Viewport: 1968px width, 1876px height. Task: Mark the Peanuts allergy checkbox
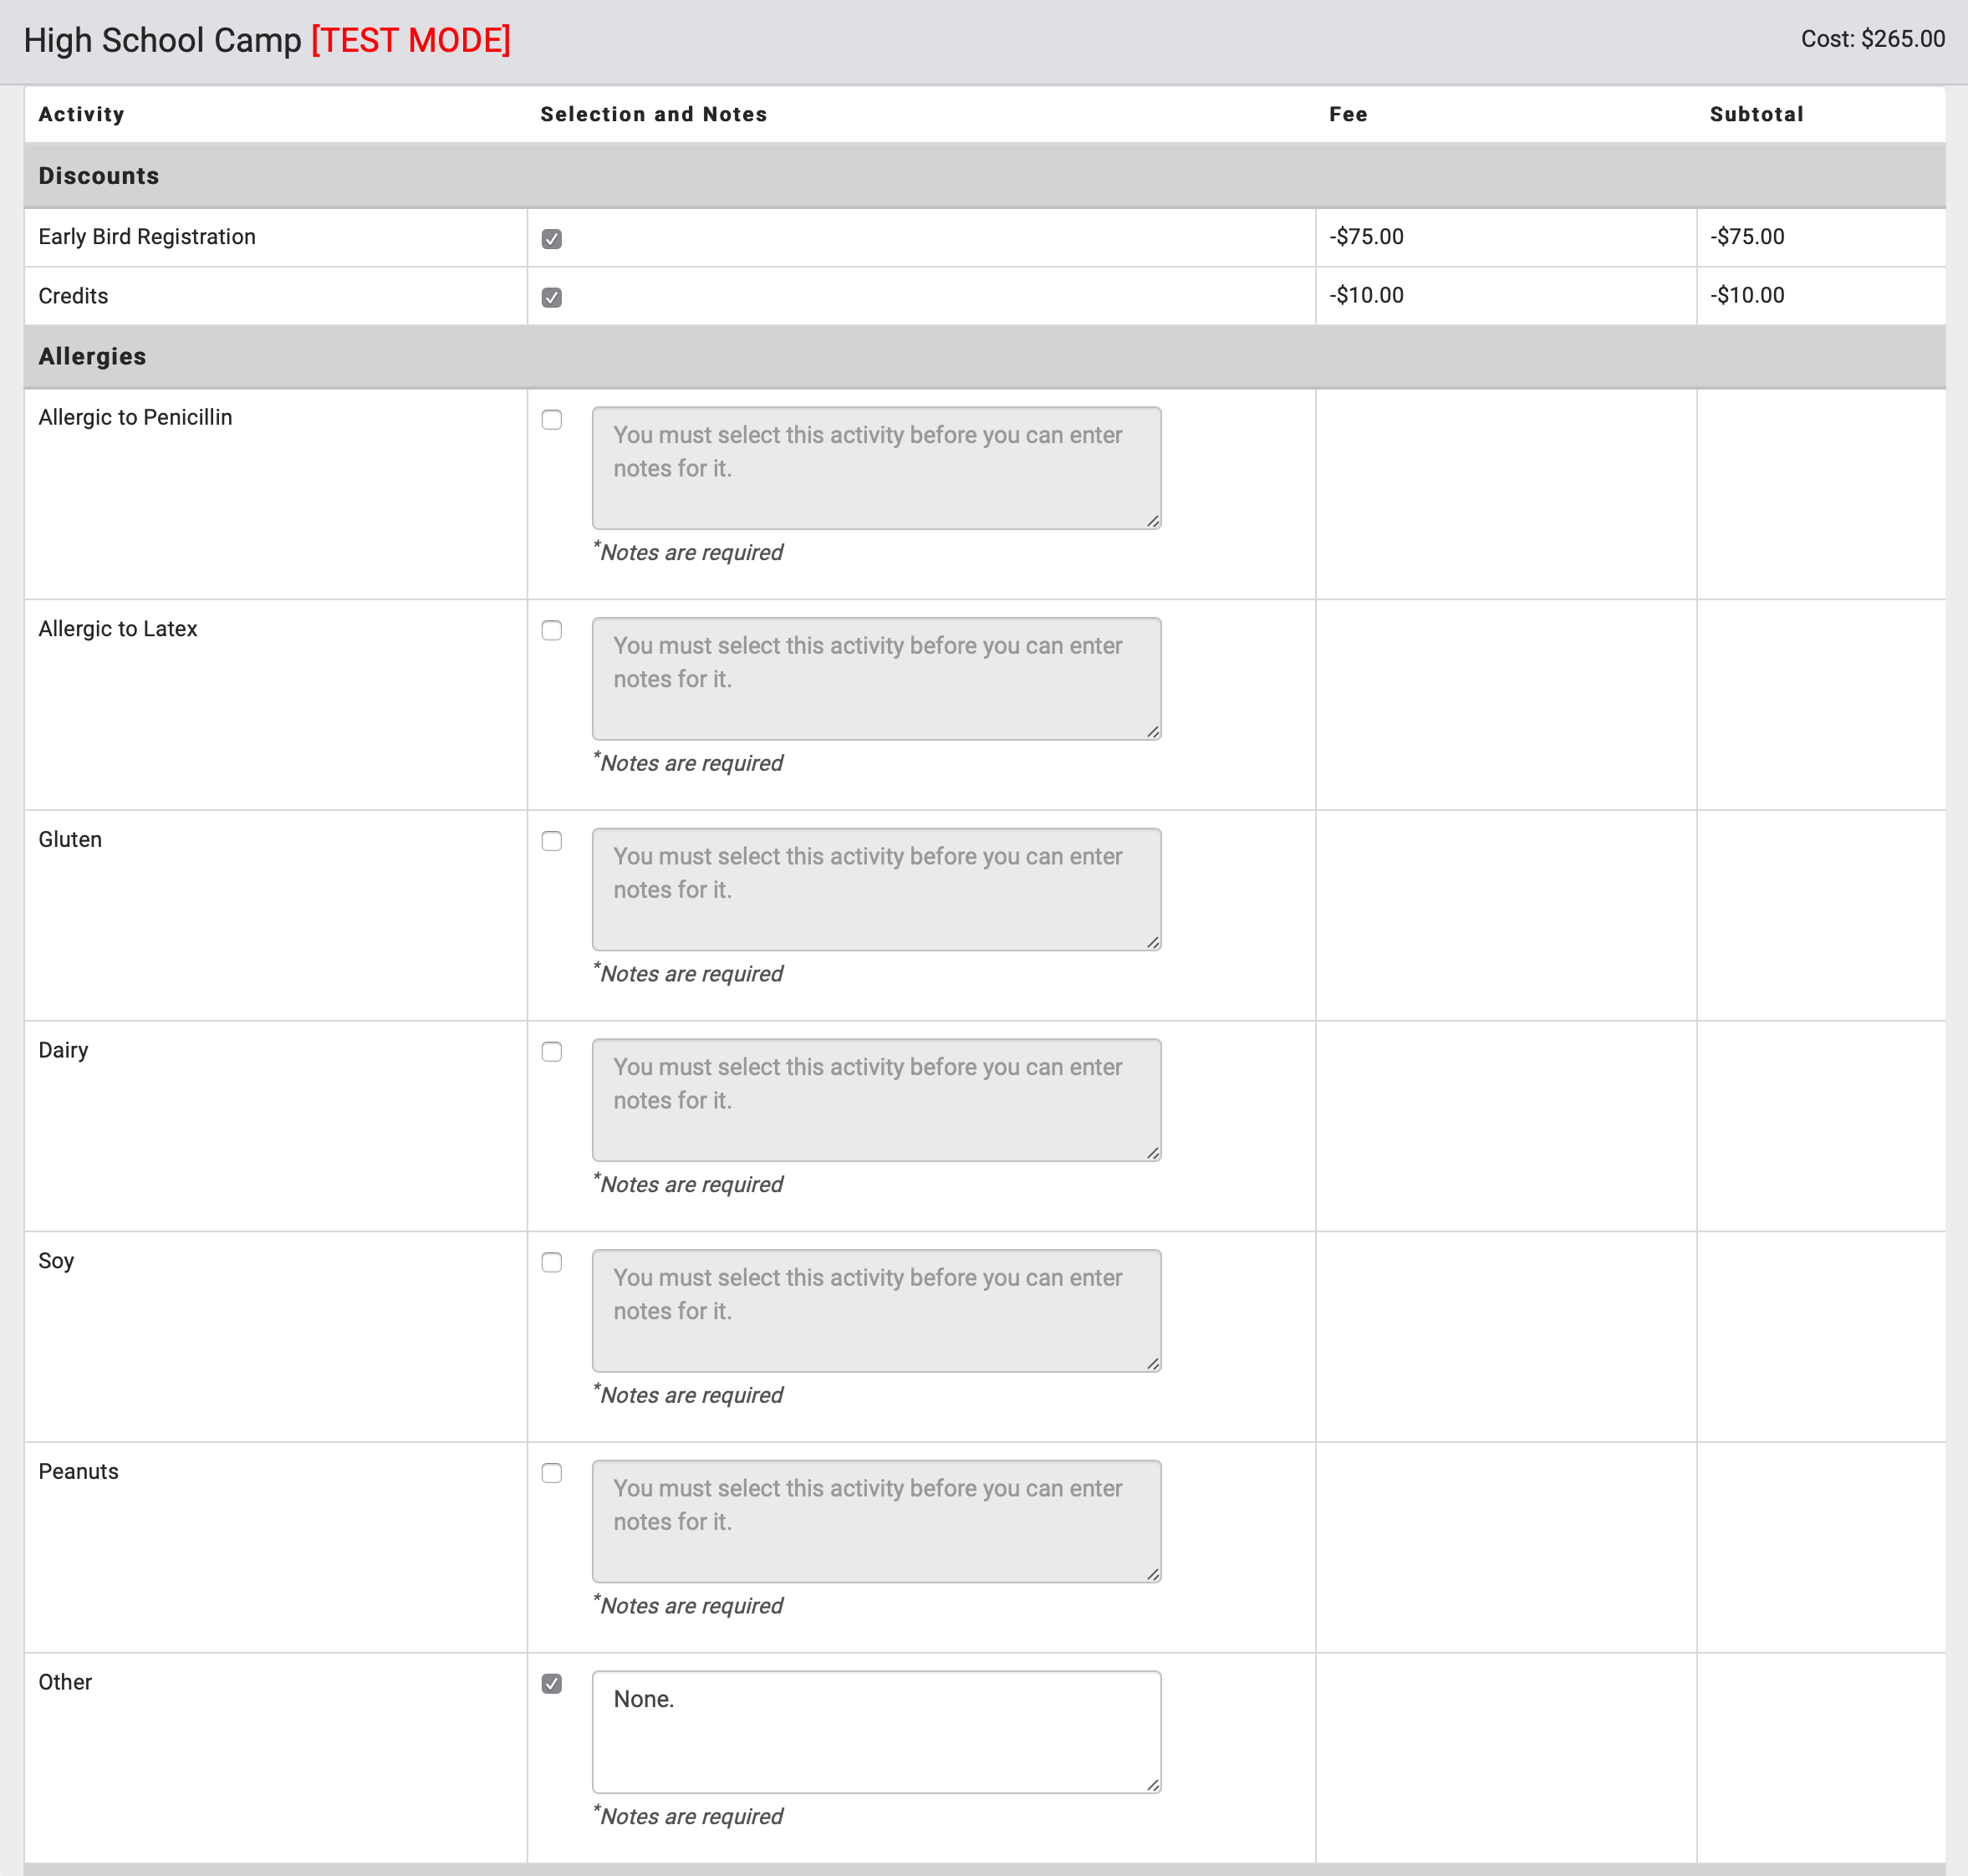(x=551, y=1473)
